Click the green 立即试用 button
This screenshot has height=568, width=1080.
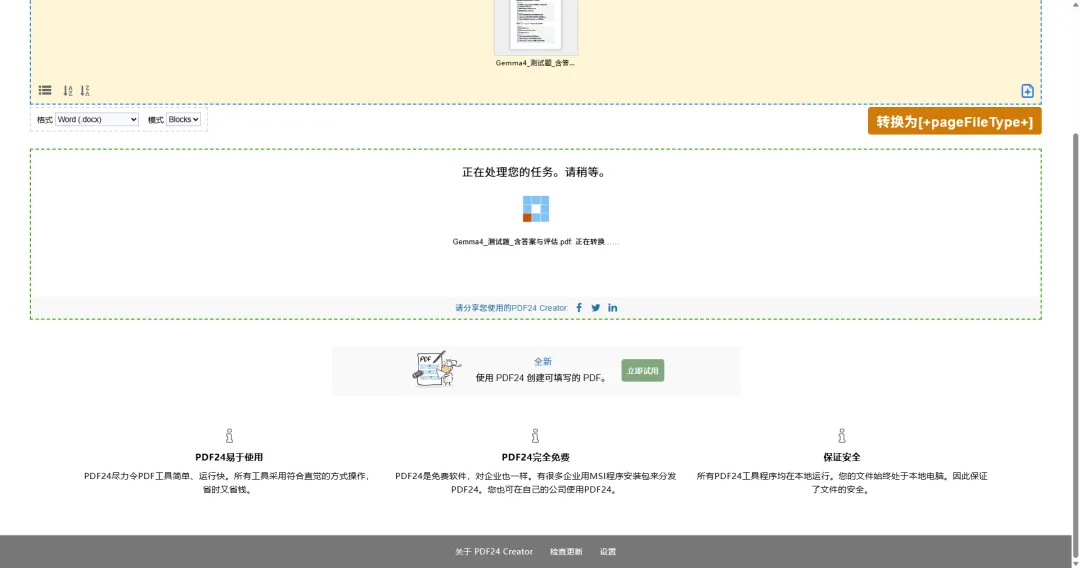point(643,370)
